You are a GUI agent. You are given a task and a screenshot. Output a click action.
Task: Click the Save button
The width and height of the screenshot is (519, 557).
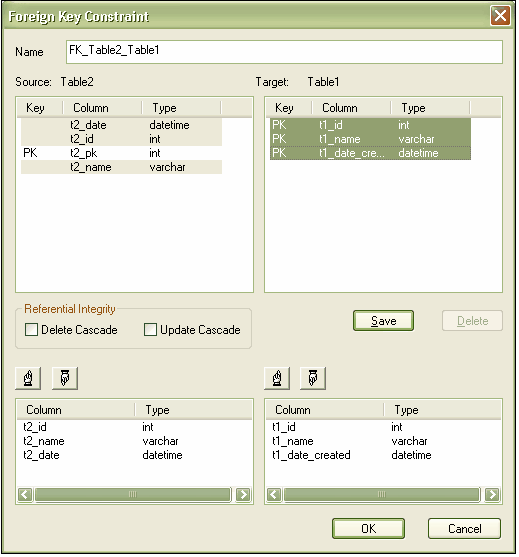coord(384,321)
